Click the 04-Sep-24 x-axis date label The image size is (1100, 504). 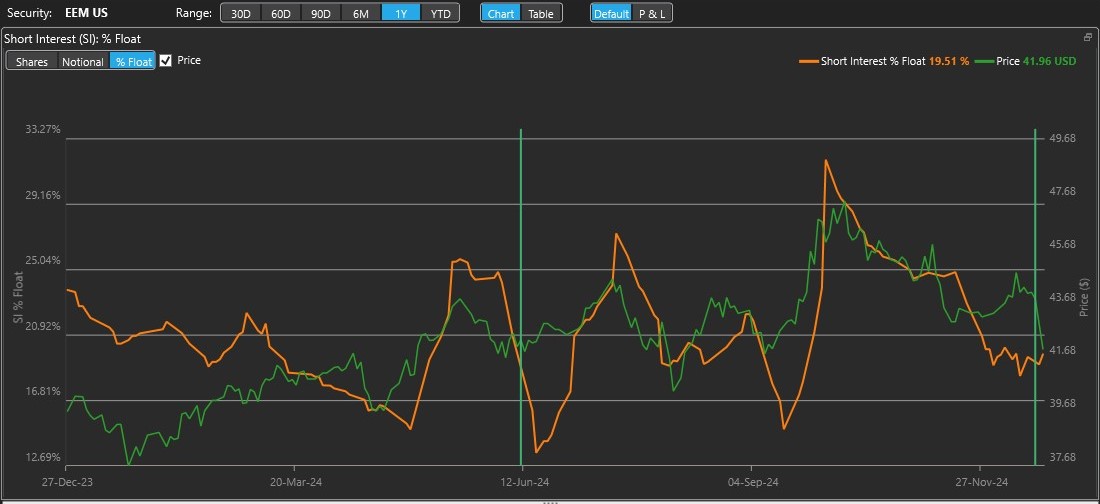tap(751, 482)
